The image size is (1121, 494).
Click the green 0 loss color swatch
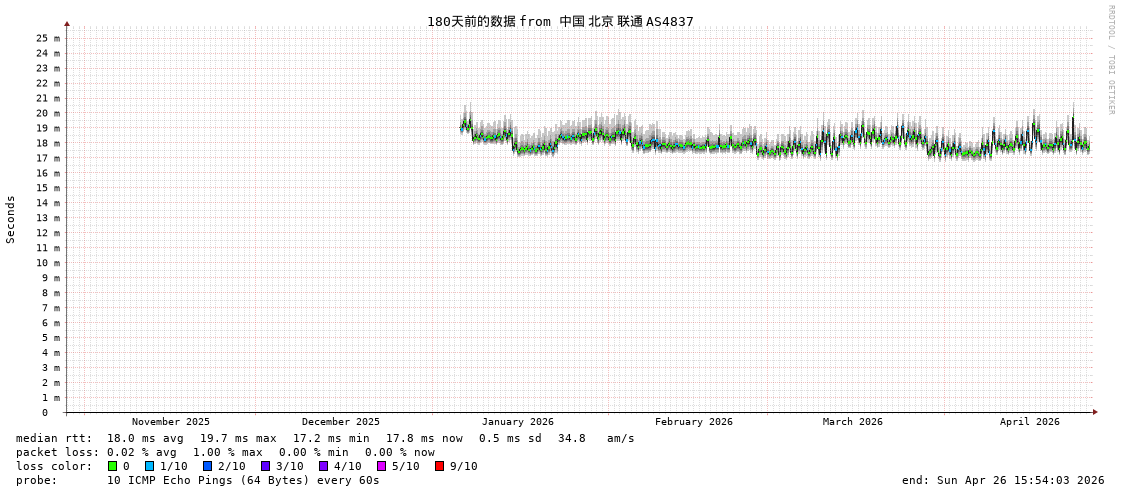point(112,466)
